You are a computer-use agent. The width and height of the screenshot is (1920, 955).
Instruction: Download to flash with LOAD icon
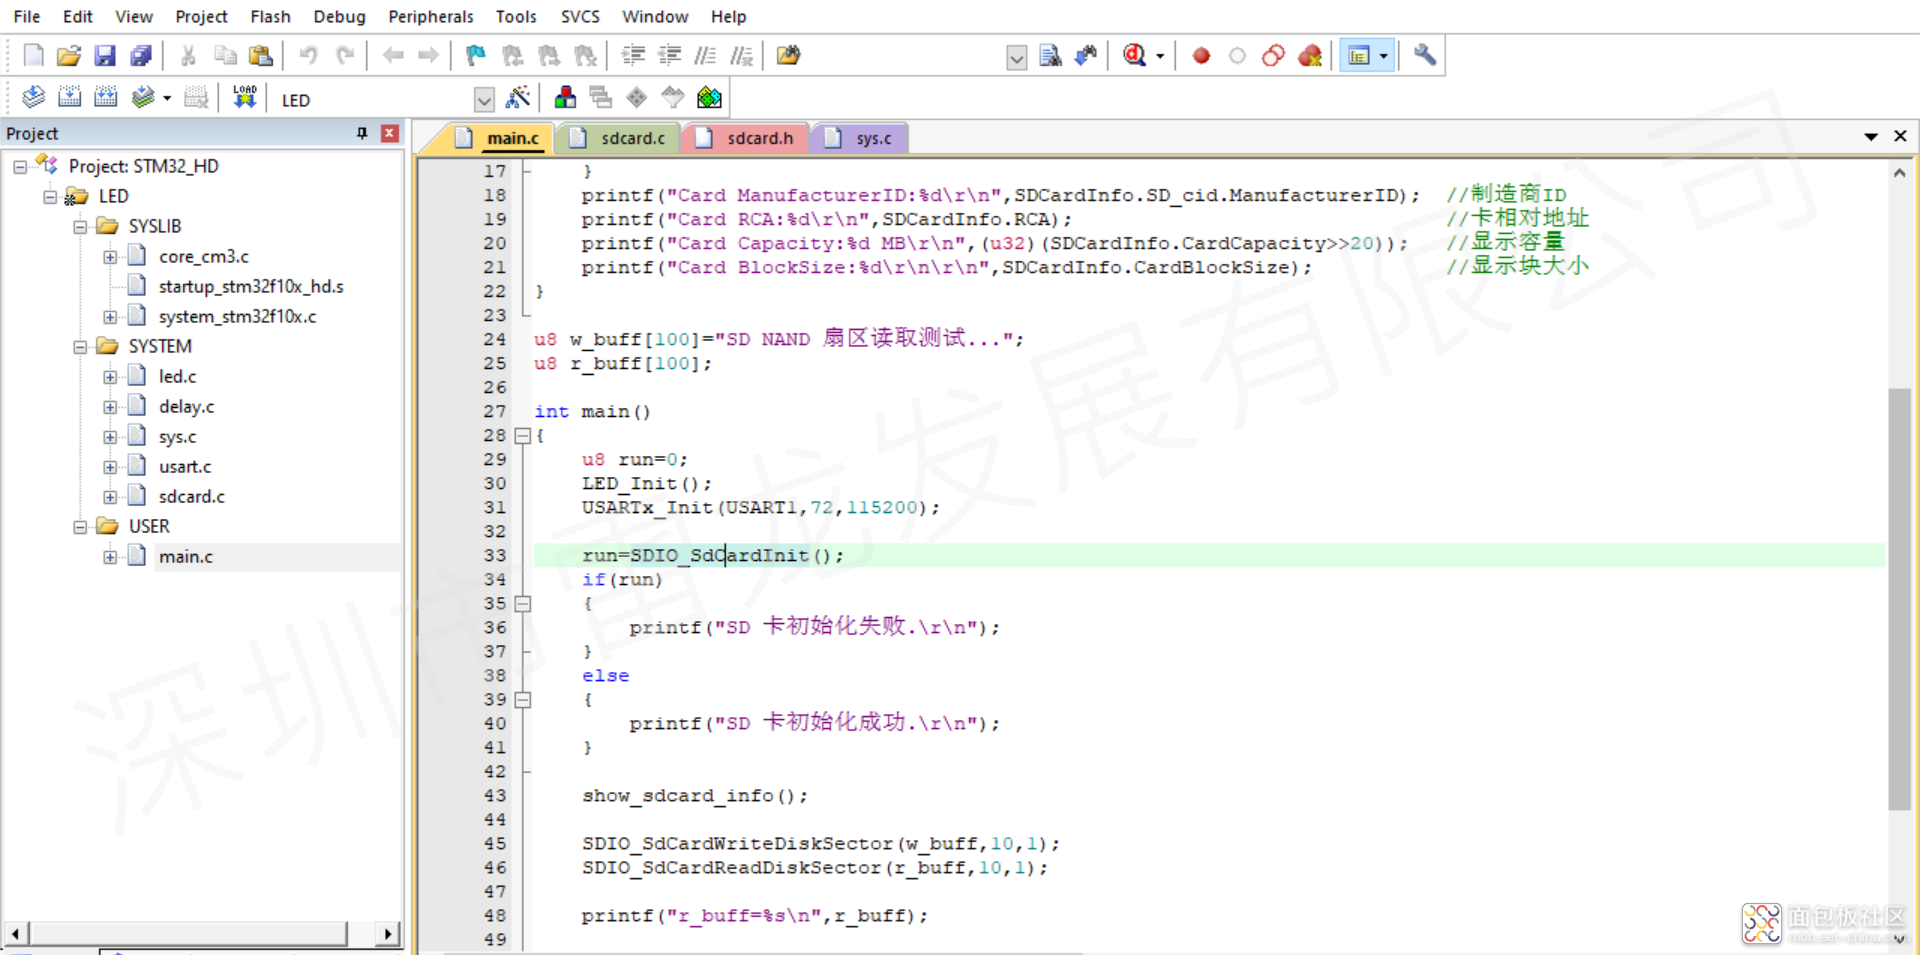(x=244, y=98)
